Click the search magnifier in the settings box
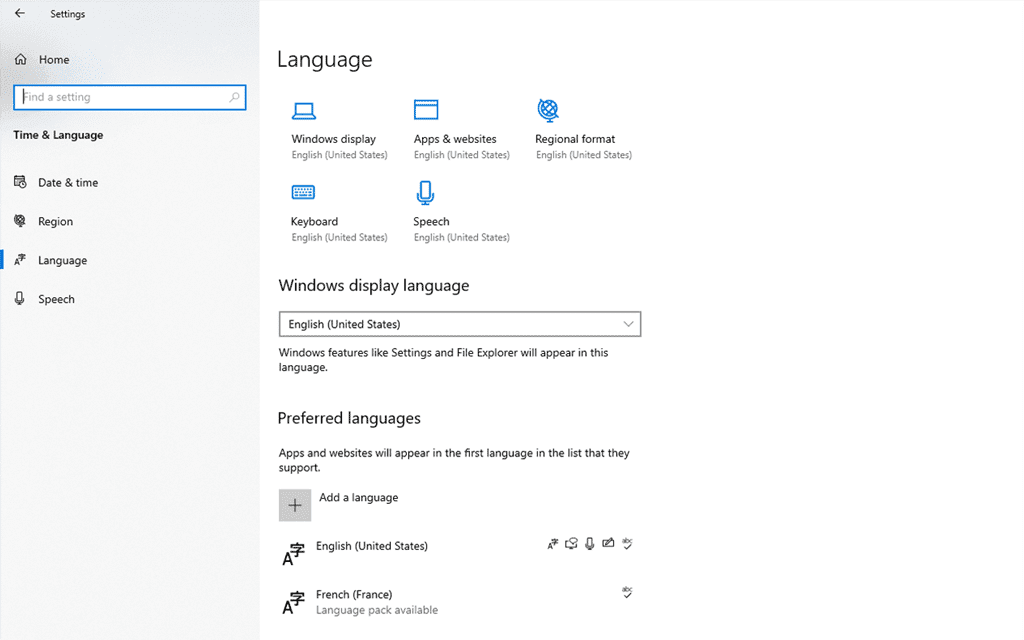The height and width of the screenshot is (640, 1024). coord(233,97)
